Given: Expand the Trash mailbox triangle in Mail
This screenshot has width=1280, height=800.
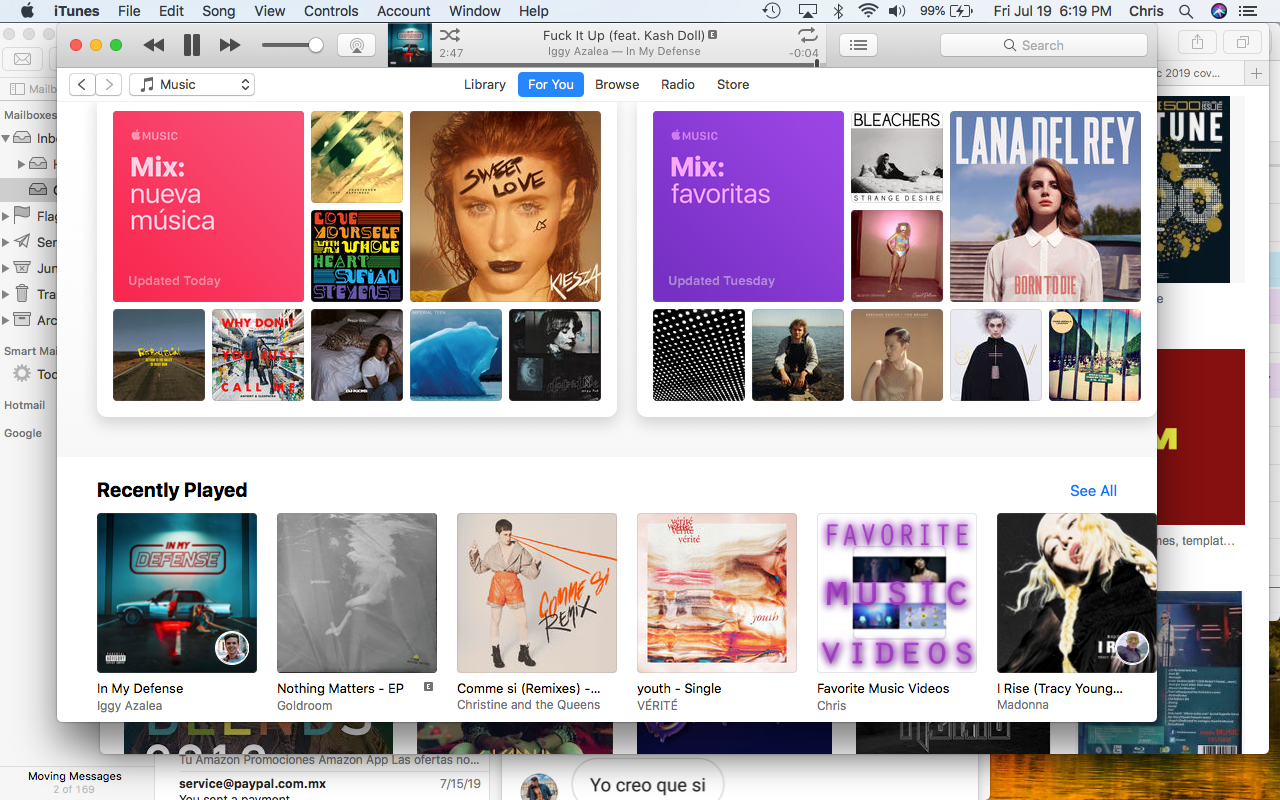Looking at the screenshot, I should point(6,294).
